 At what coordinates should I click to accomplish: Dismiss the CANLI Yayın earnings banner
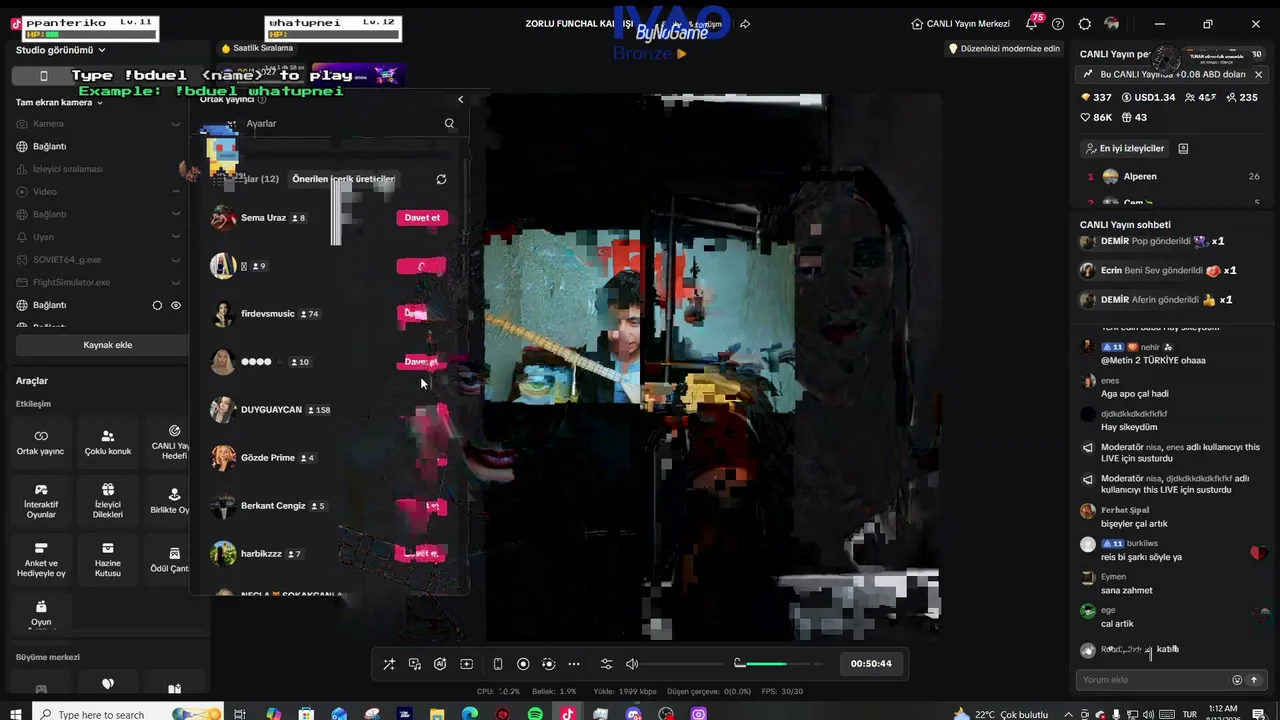[1258, 75]
